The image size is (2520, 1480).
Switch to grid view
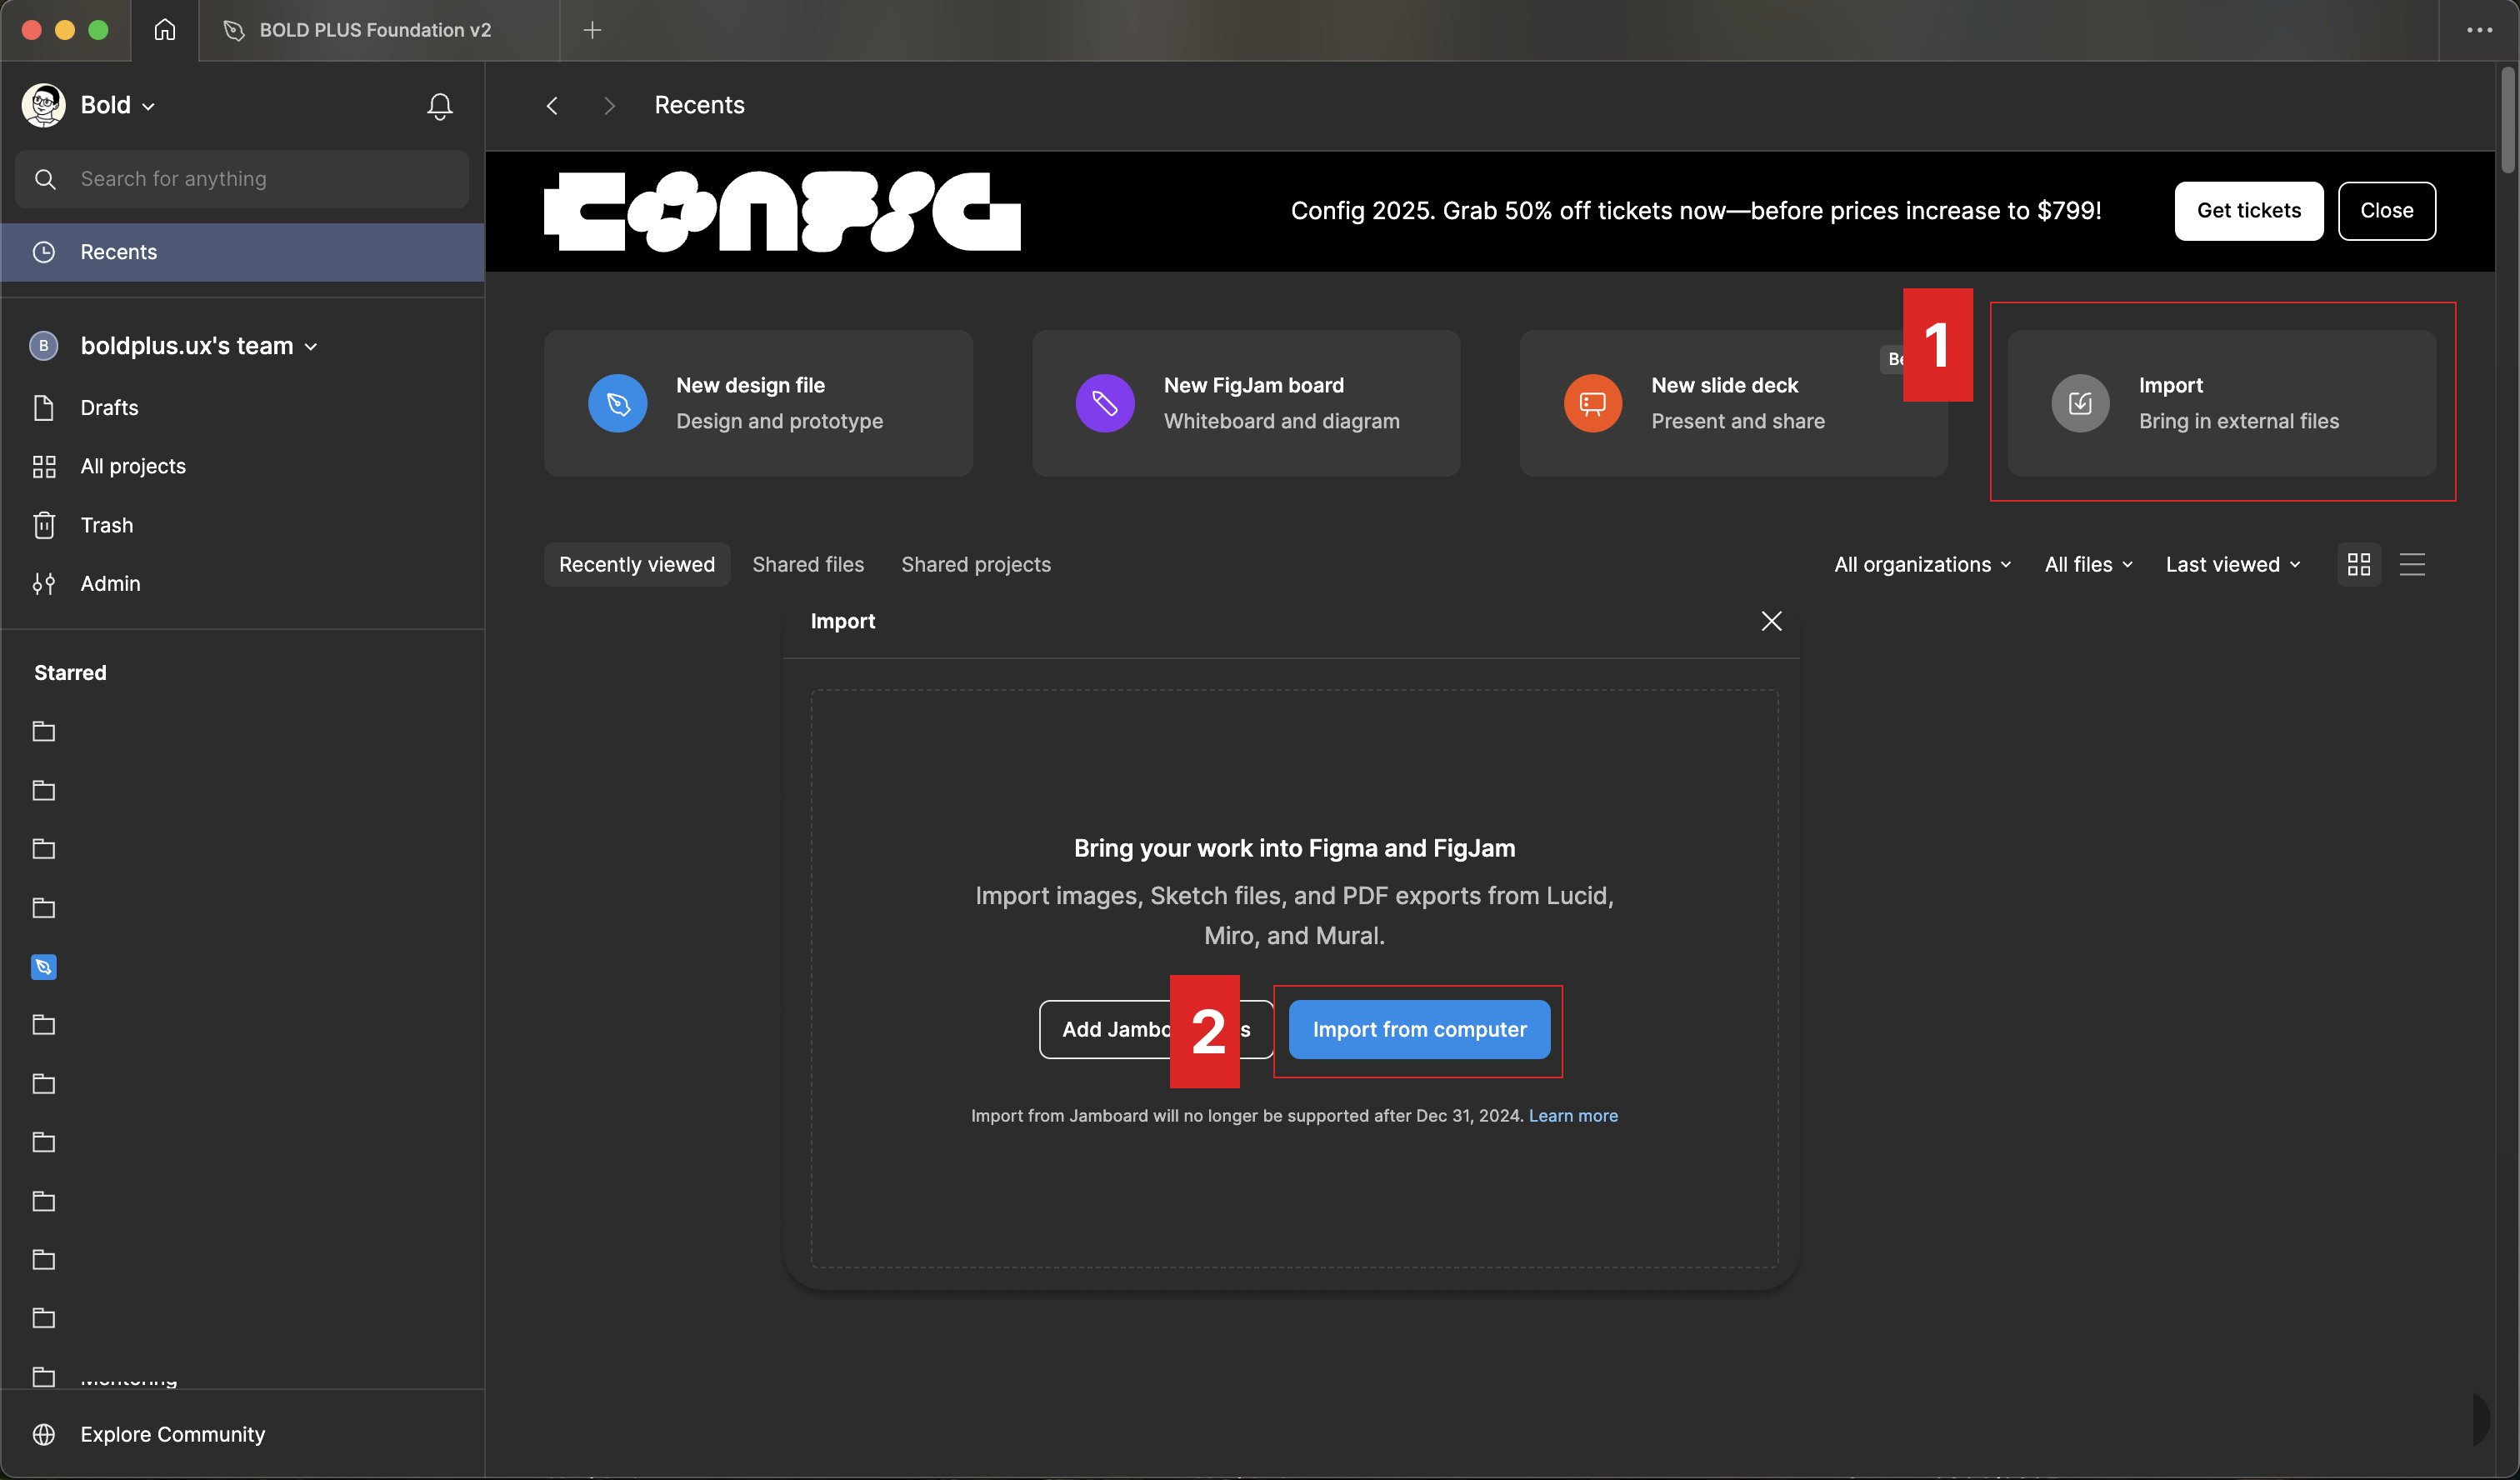2359,564
